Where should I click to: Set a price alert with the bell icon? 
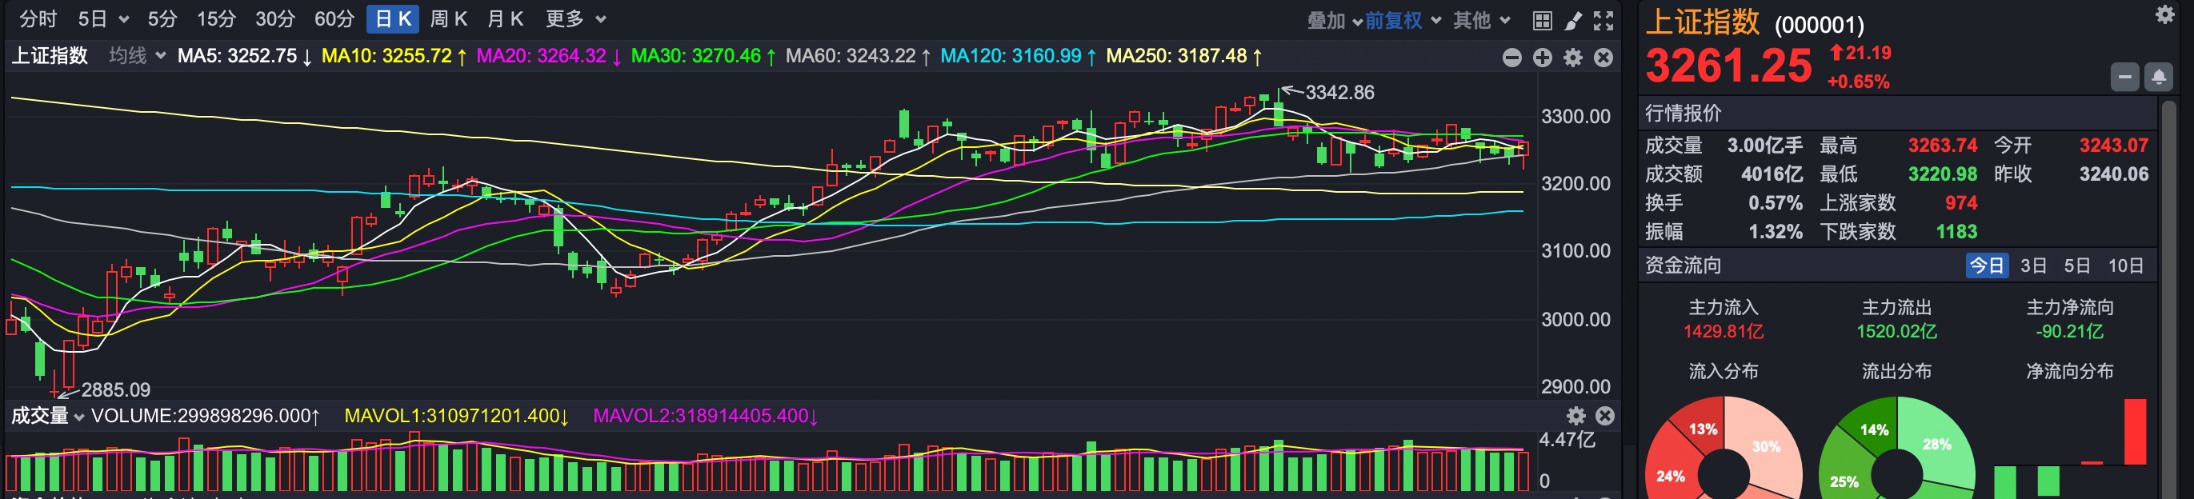click(2158, 76)
